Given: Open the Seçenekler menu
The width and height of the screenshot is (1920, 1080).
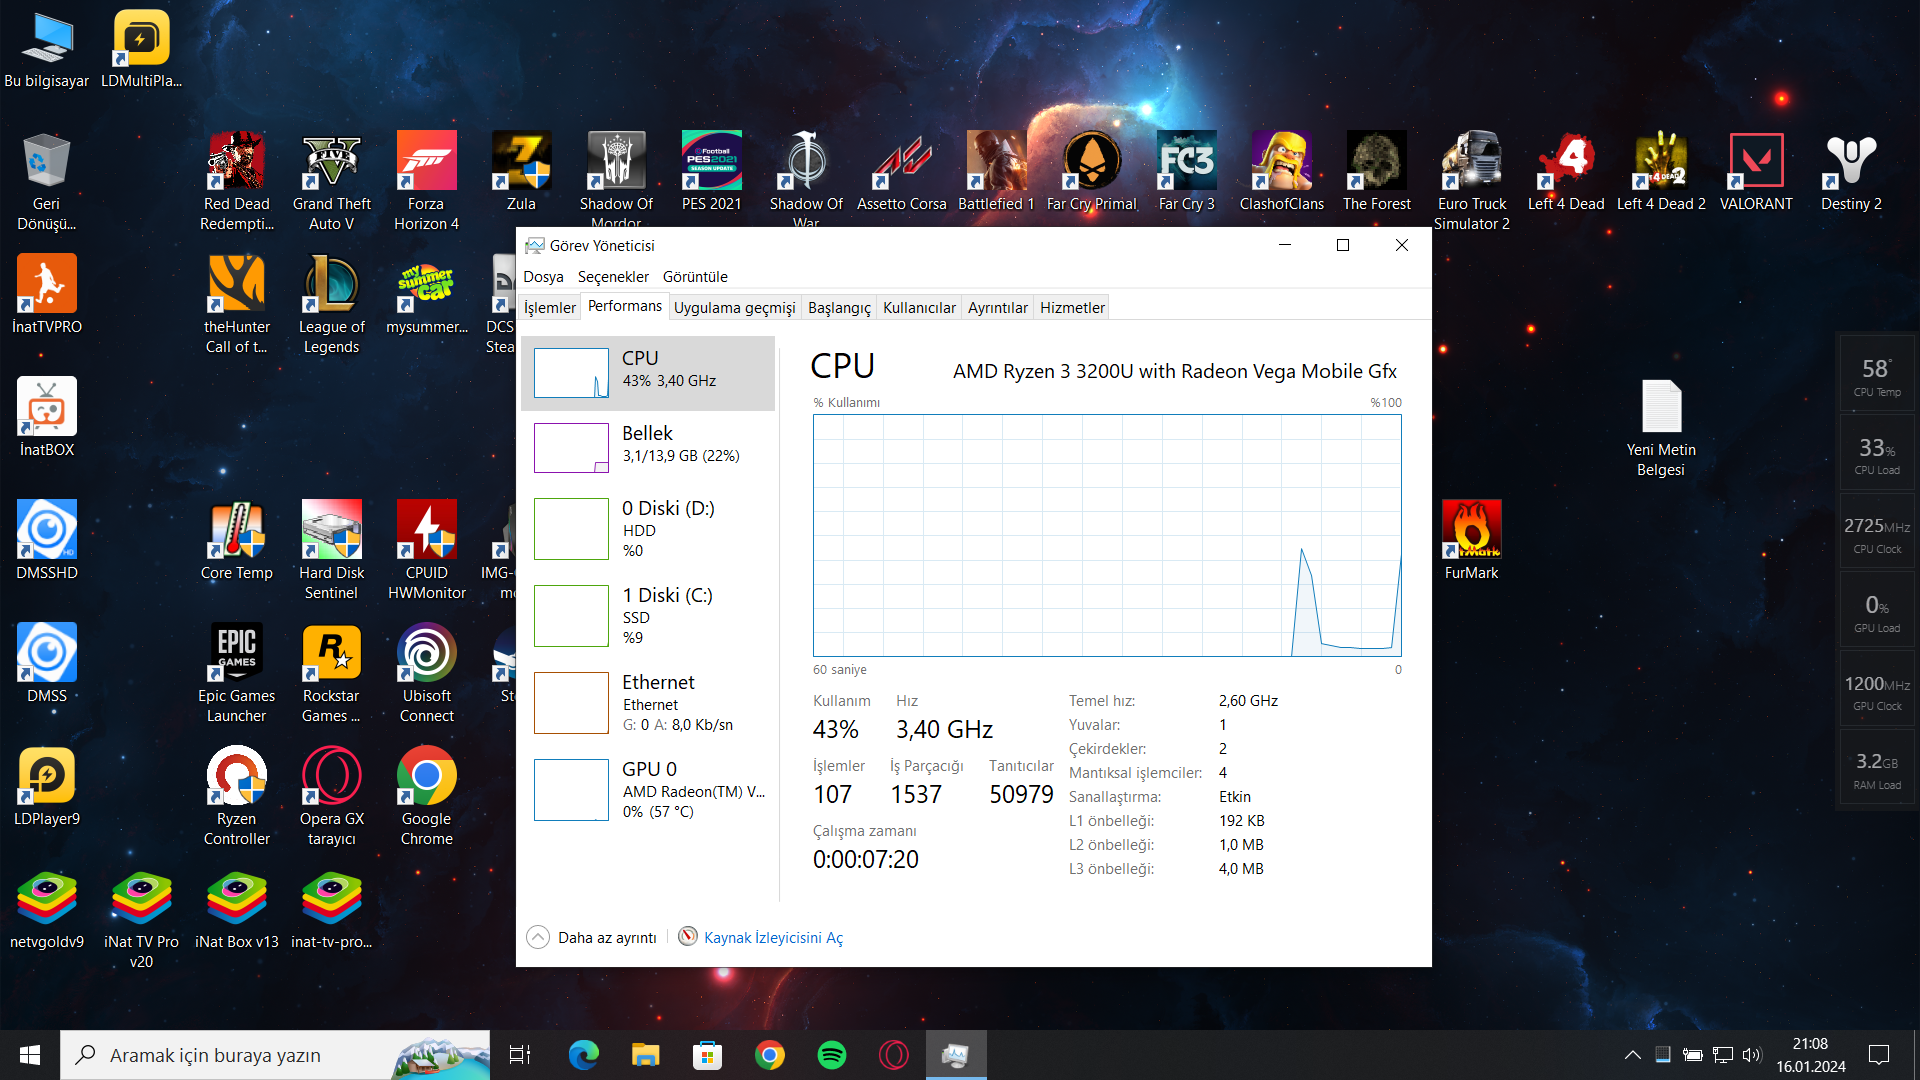Looking at the screenshot, I should (x=612, y=277).
